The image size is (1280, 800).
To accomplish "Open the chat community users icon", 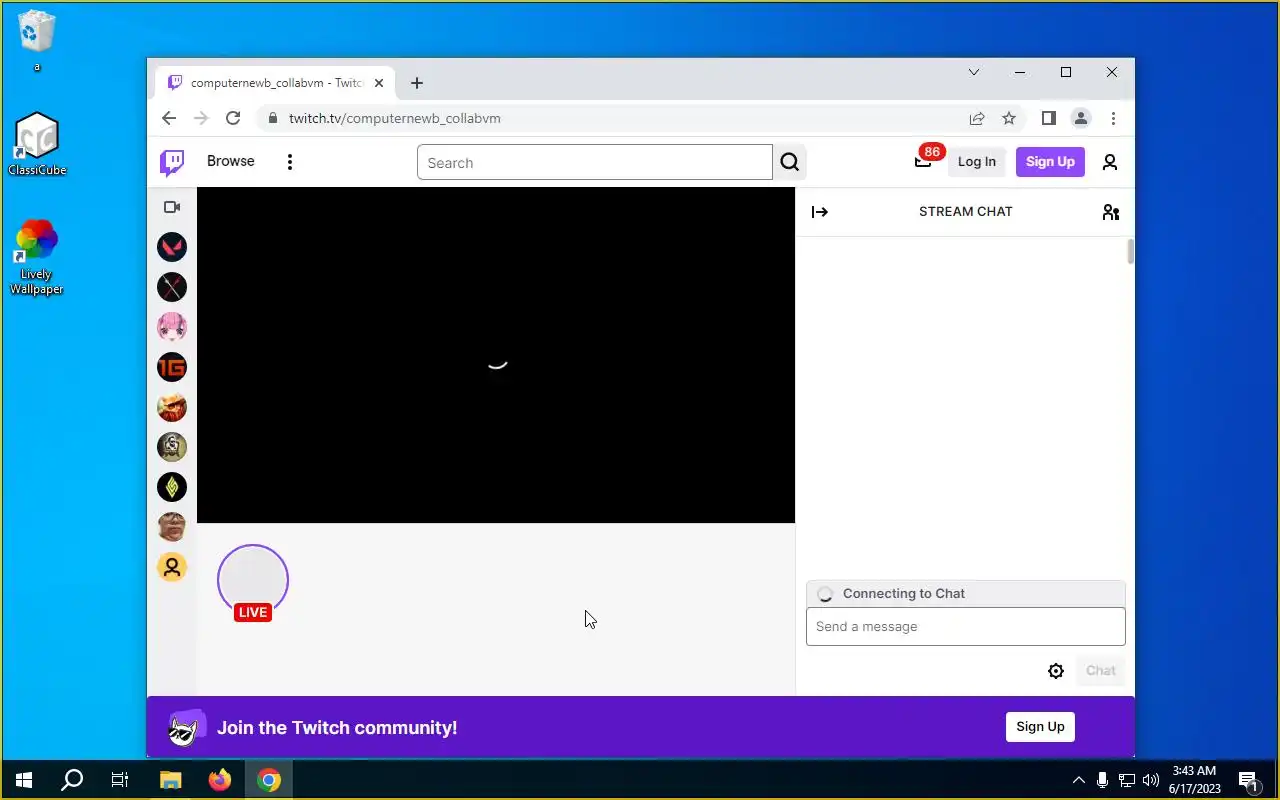I will coord(1111,212).
